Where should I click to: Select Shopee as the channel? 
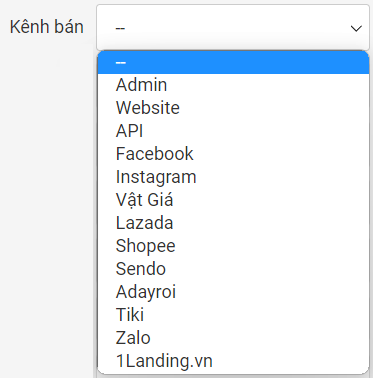pyautogui.click(x=233, y=246)
